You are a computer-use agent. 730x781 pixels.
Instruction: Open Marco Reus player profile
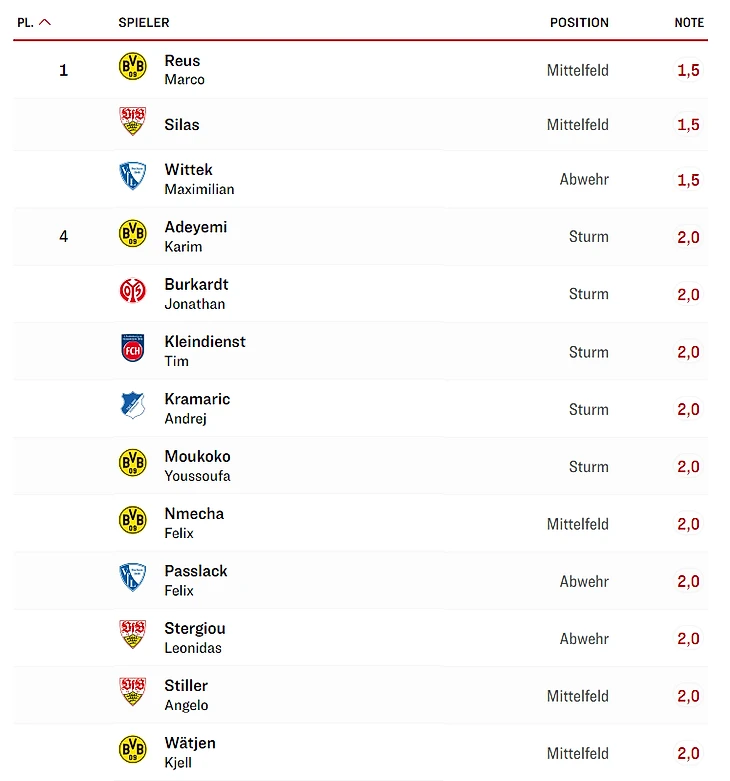[184, 70]
